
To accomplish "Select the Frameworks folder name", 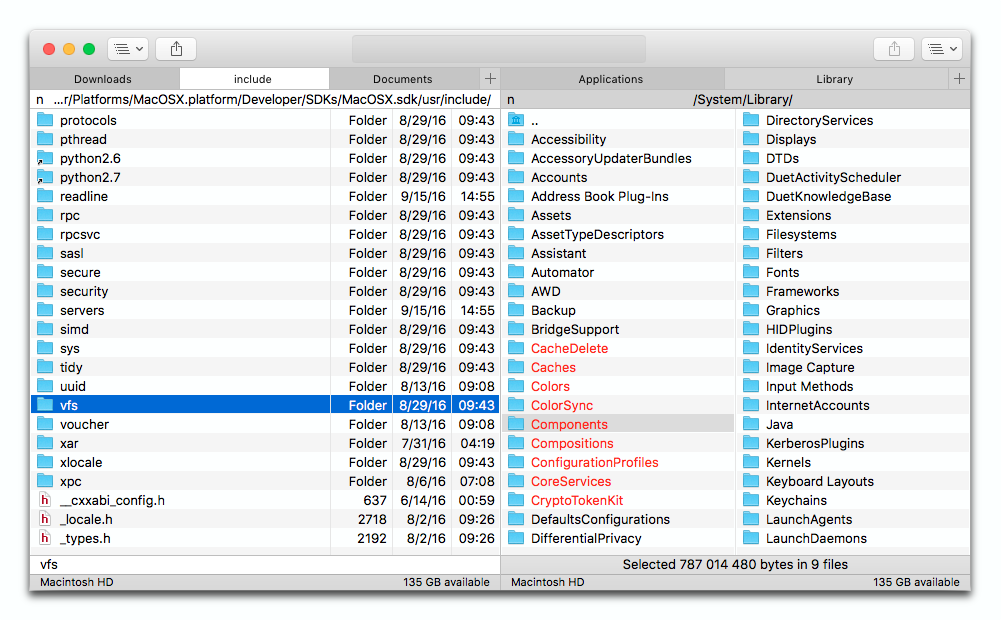I will coord(802,292).
